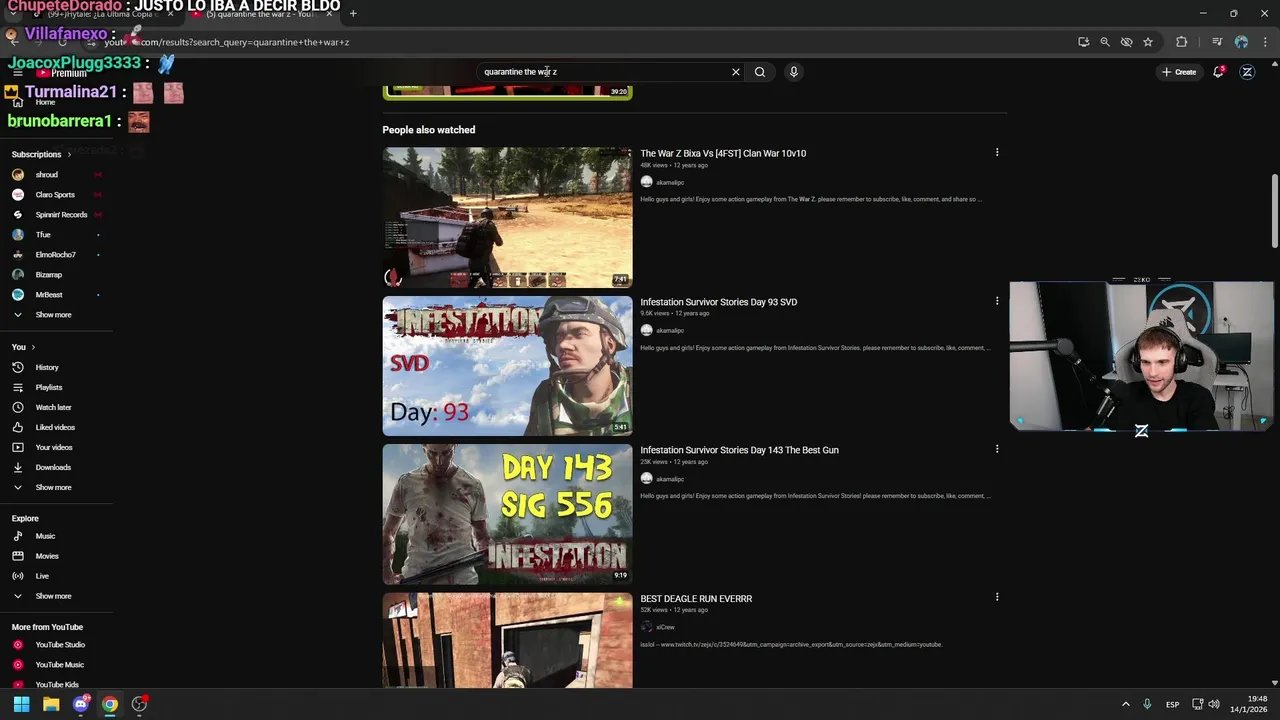
Task: Open Infestation Day 93 SVD thumbnail
Action: [507, 366]
